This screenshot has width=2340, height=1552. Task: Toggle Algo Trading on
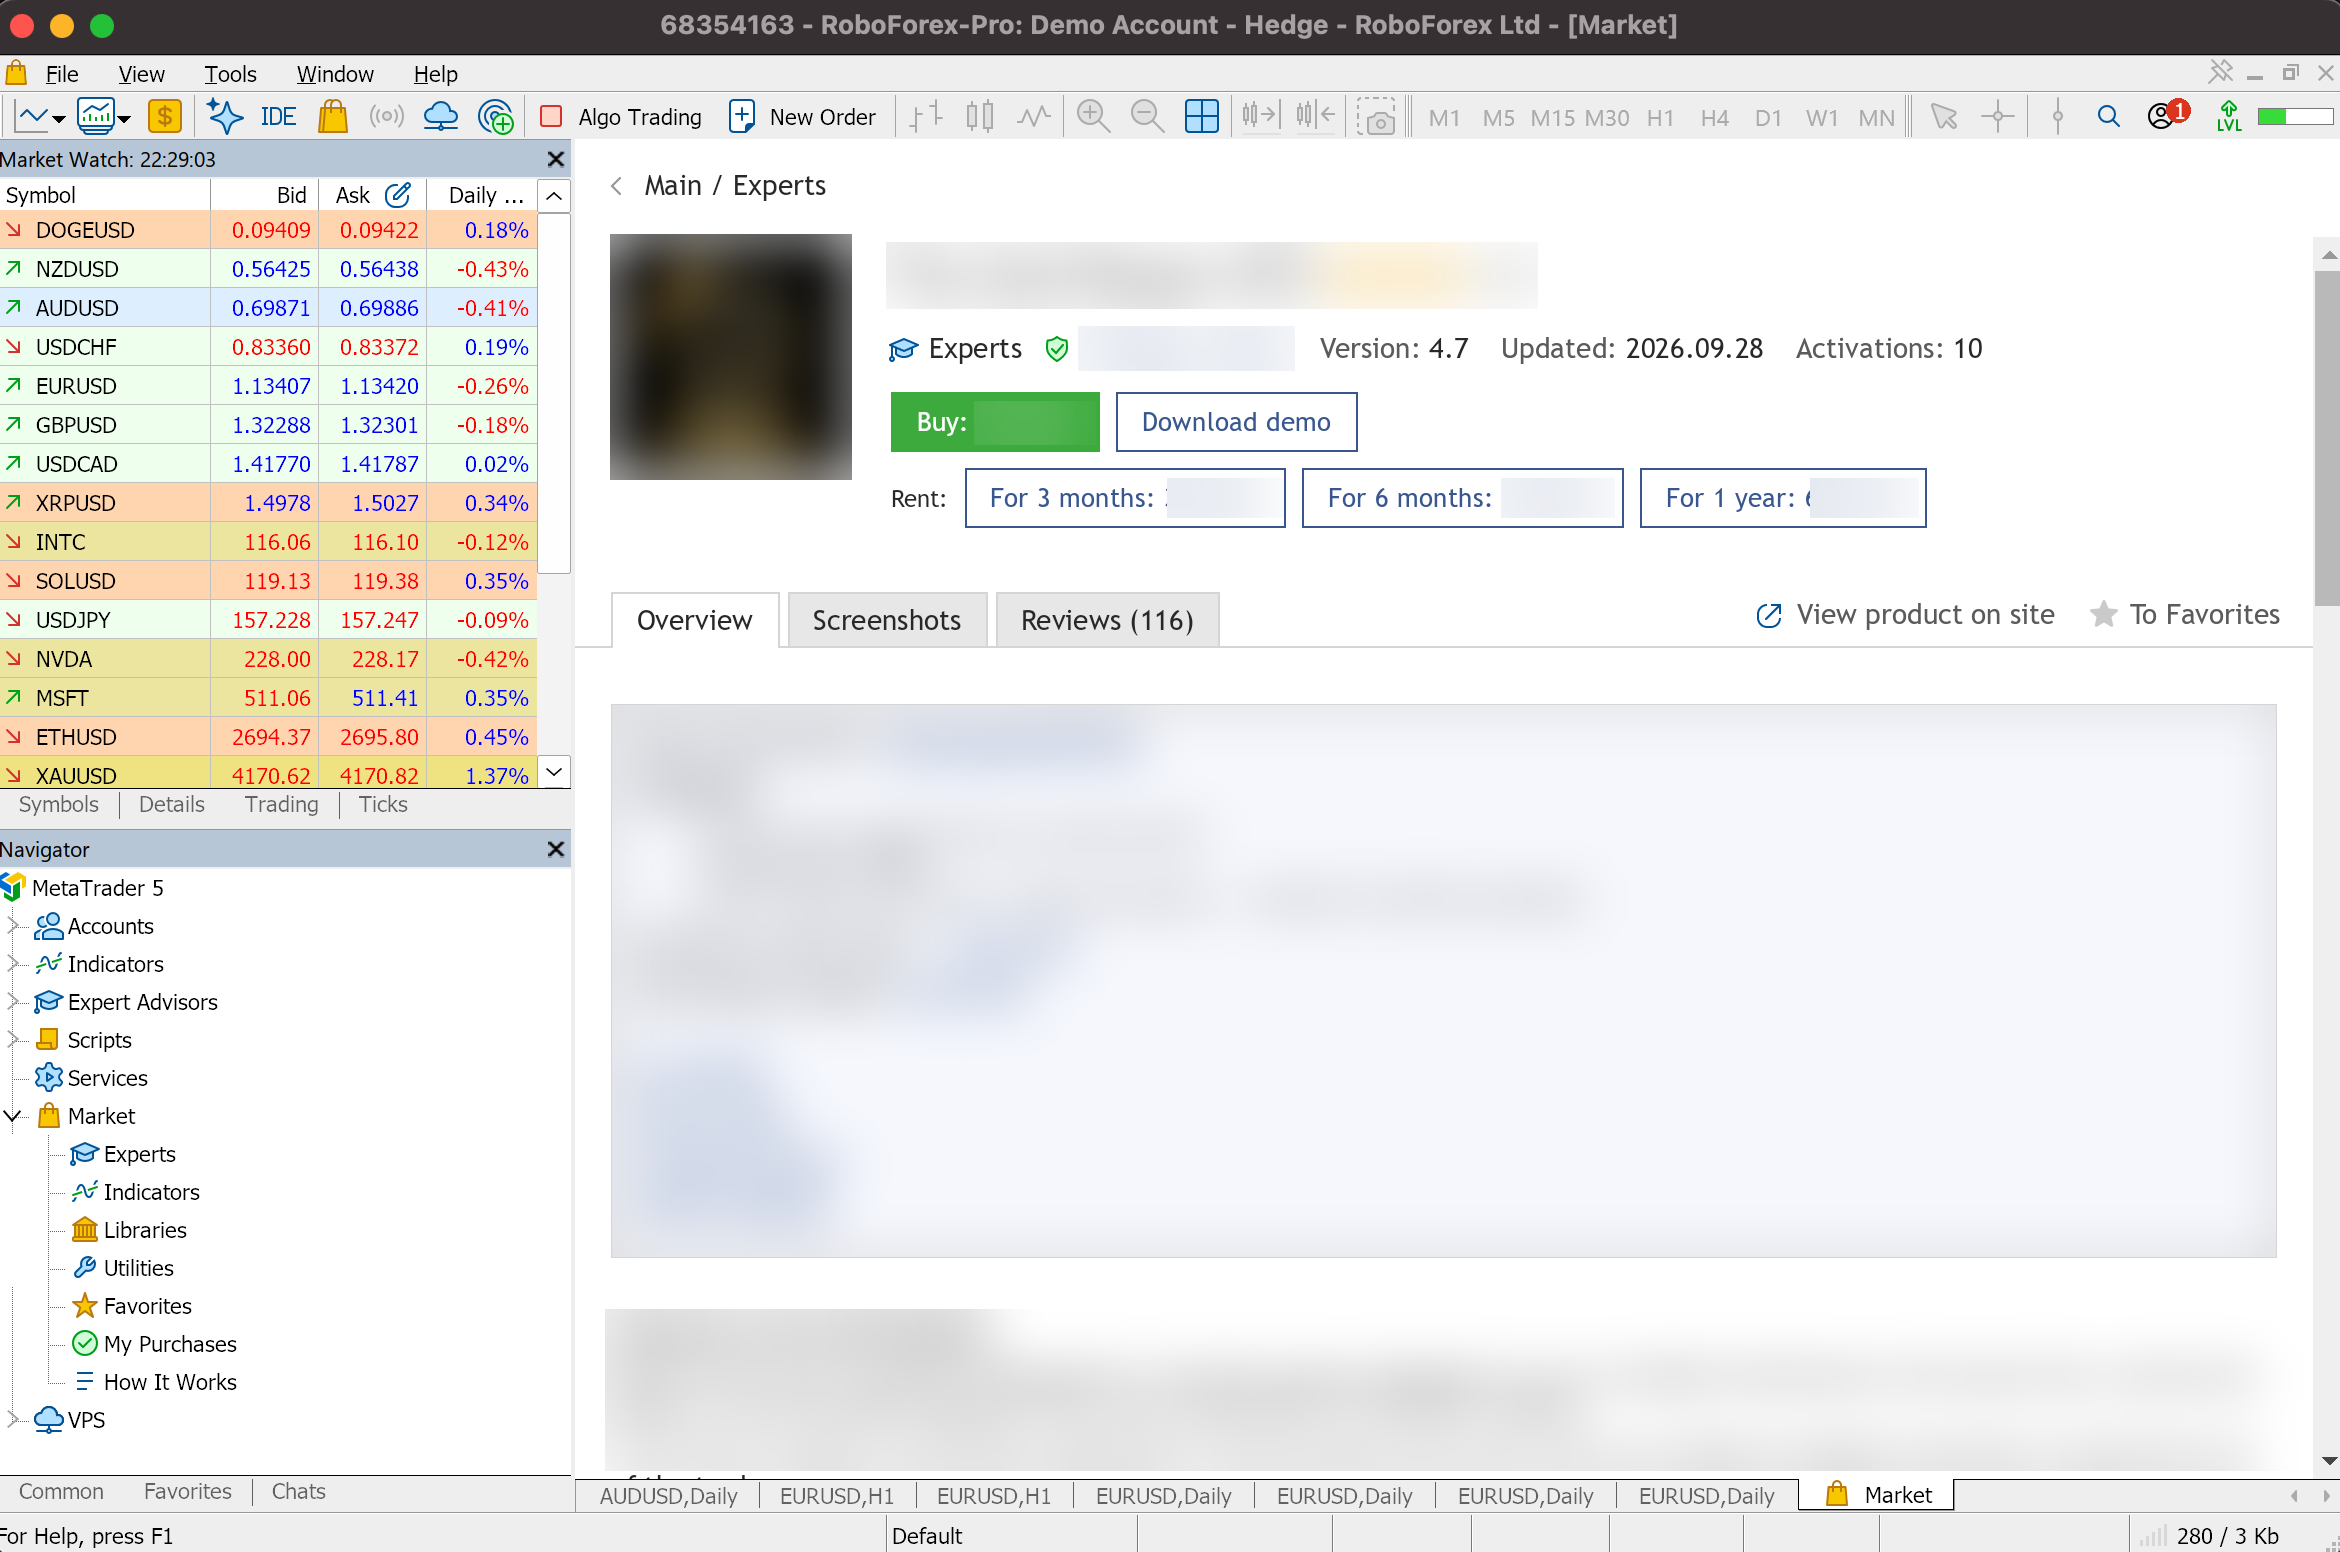(621, 117)
